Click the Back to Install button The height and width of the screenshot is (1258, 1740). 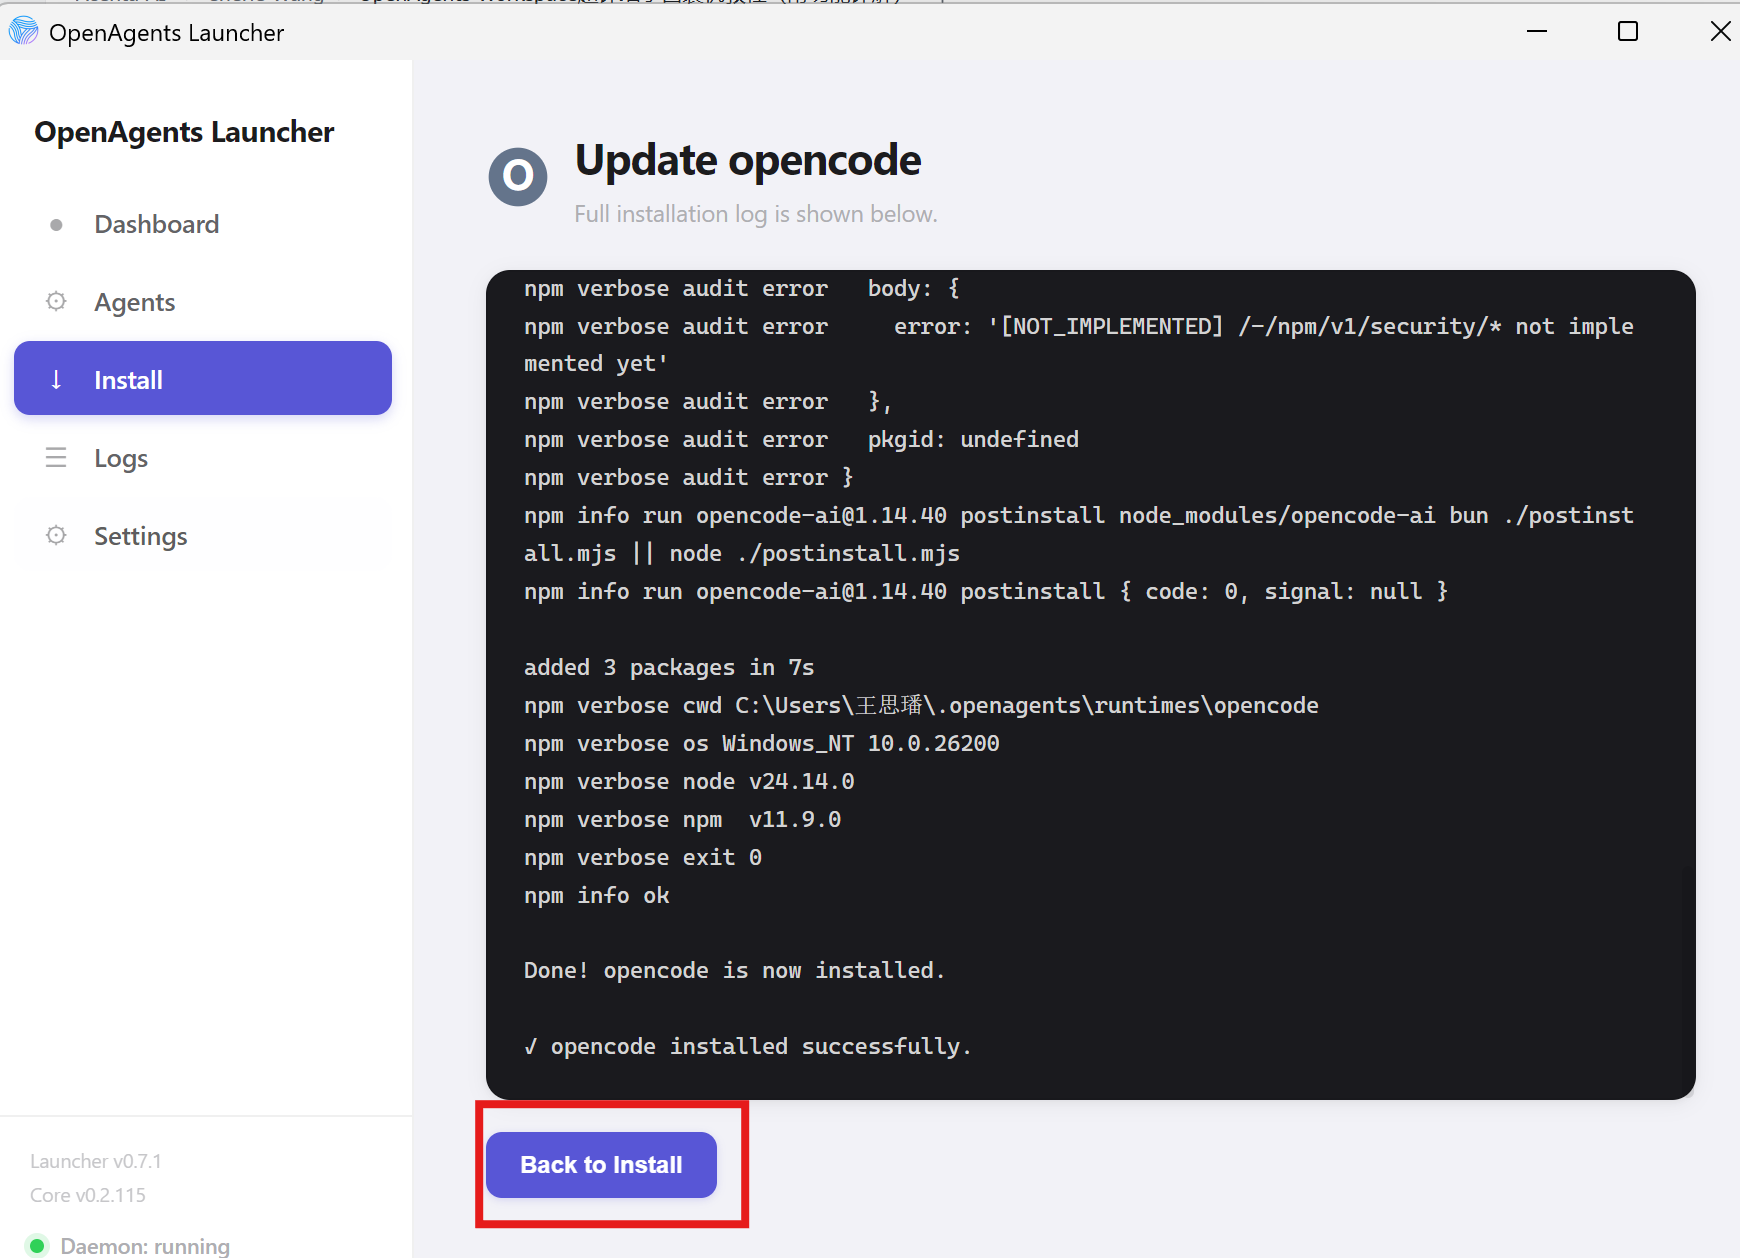pyautogui.click(x=601, y=1165)
